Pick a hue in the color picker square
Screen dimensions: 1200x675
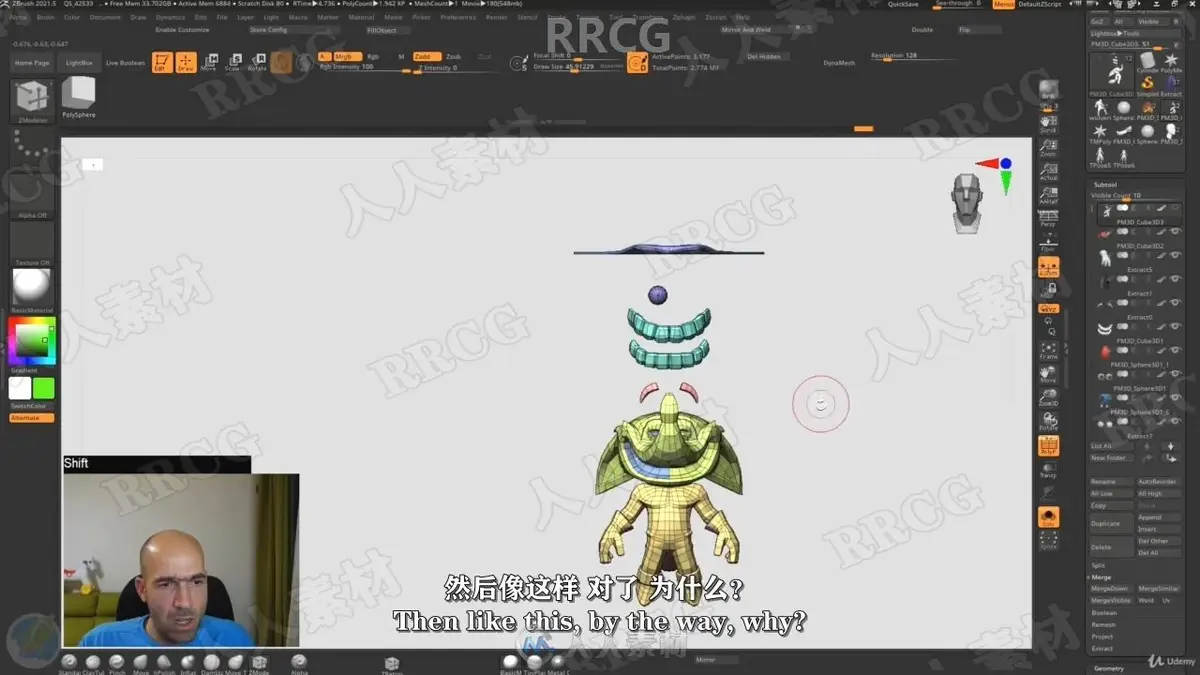pos(32,343)
